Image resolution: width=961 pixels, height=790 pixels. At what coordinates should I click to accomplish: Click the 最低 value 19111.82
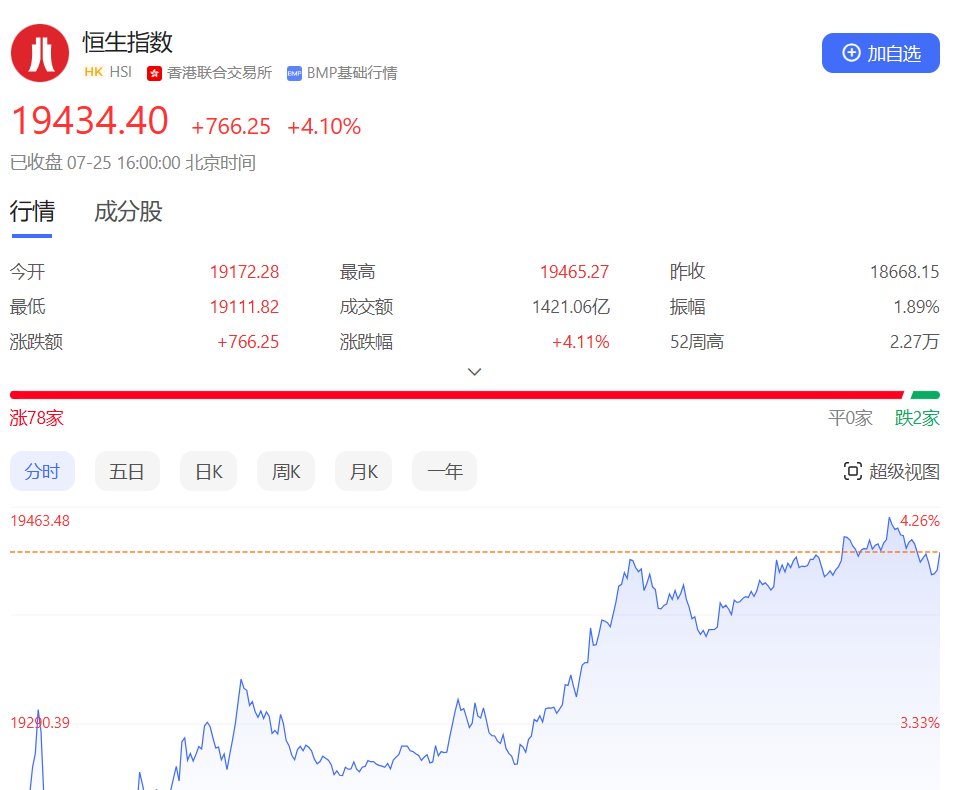(x=244, y=306)
